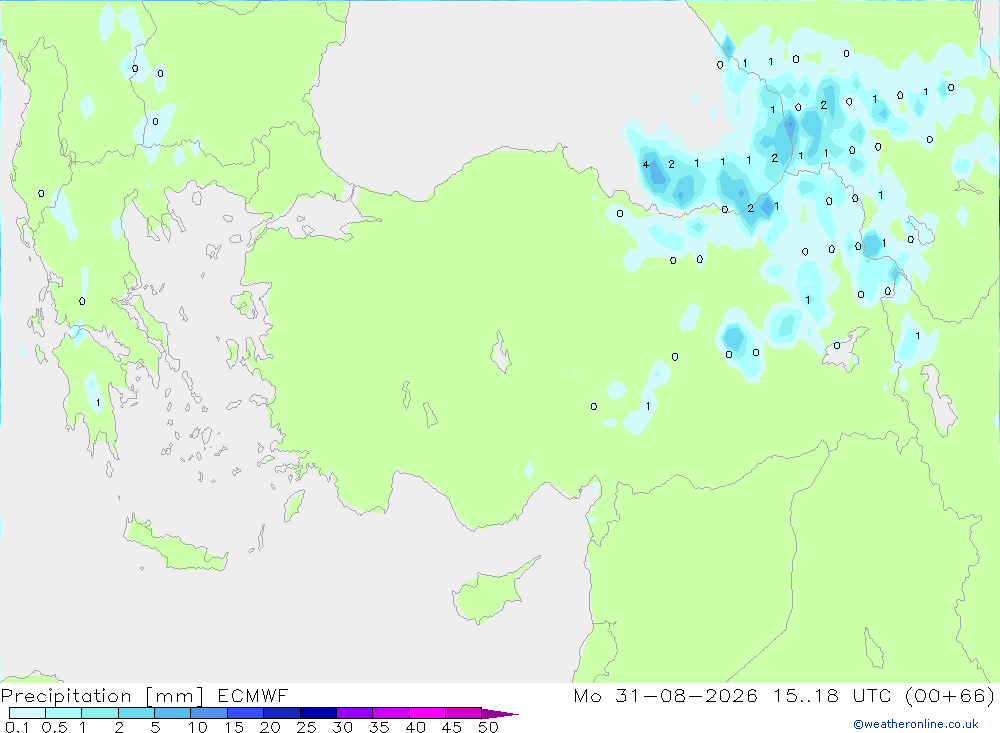Click the violet 30–35 mm legend swatch

coord(355,713)
